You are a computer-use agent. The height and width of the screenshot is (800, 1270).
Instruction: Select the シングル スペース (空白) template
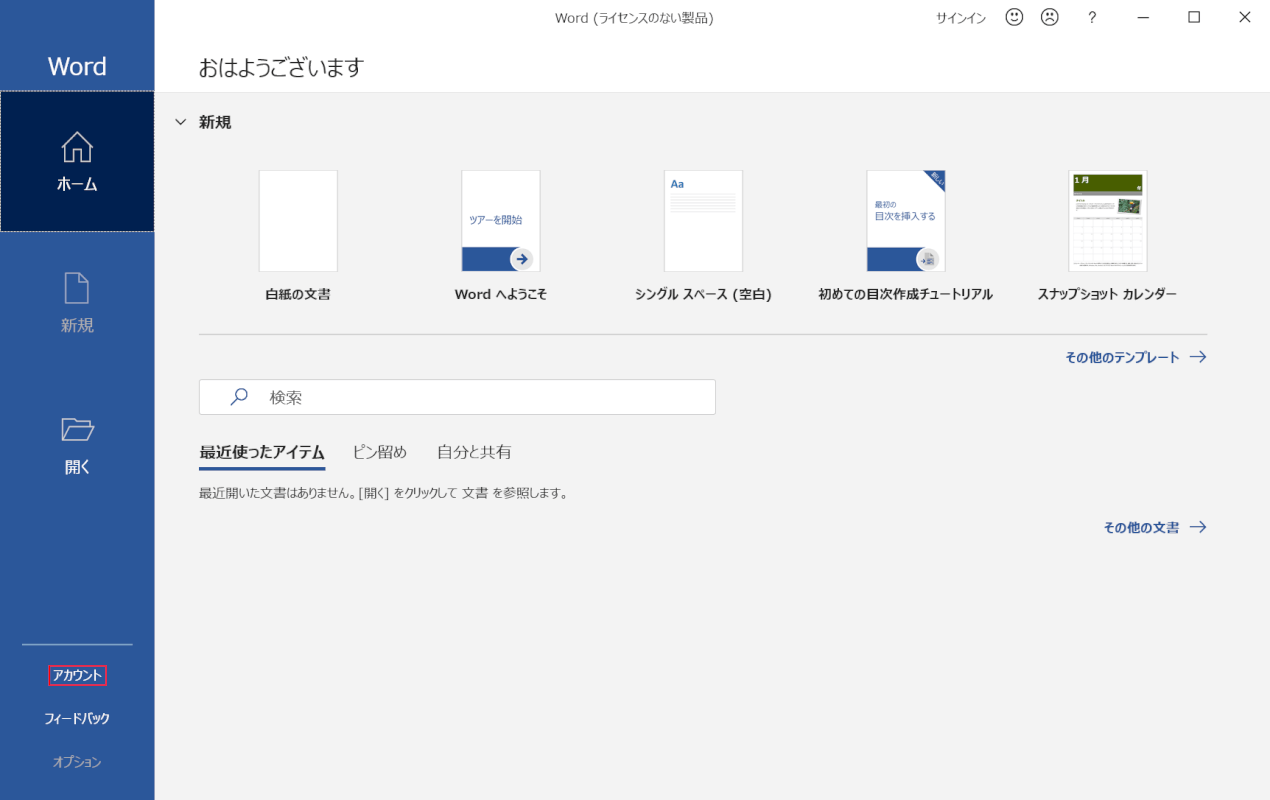703,221
